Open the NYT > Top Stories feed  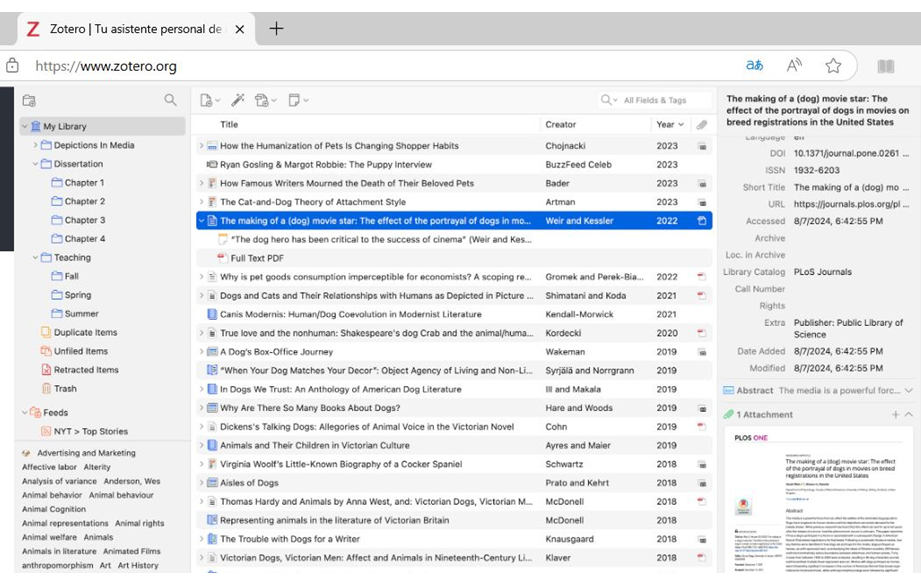pos(90,432)
